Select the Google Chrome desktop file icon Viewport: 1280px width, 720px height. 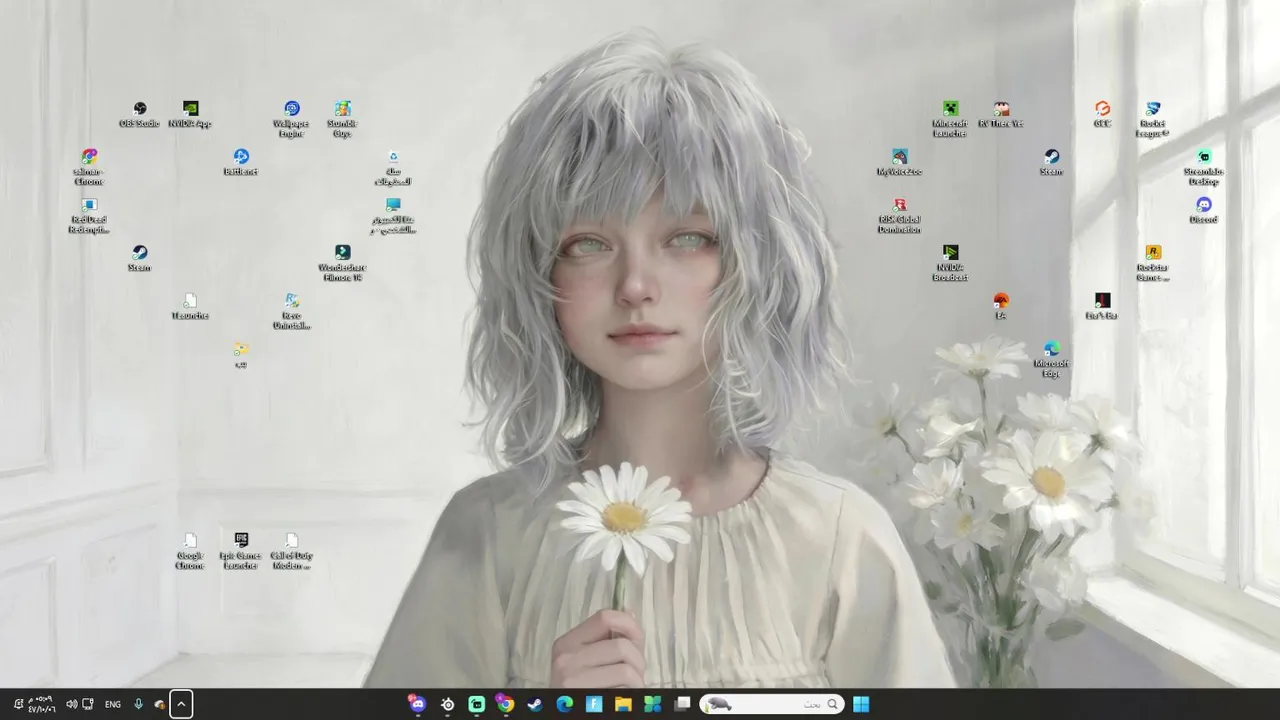[190, 551]
